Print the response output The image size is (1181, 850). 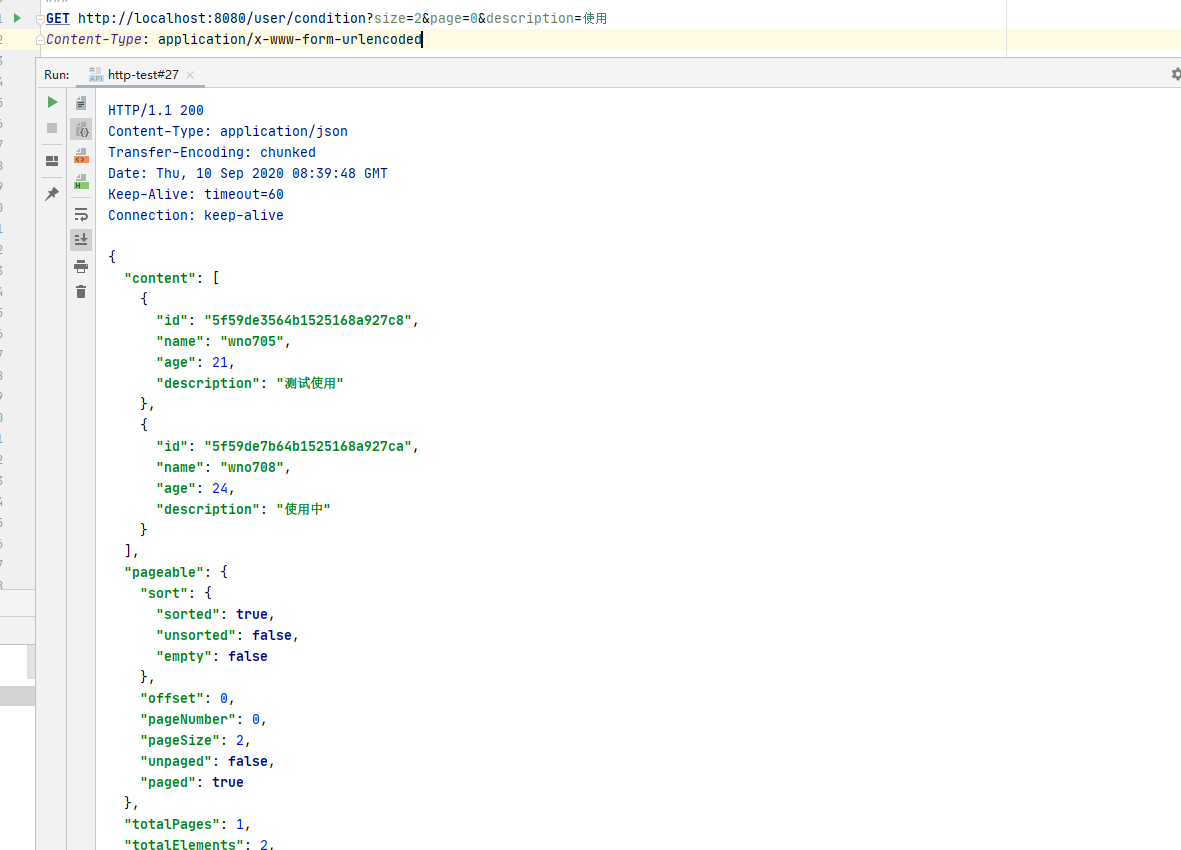(x=81, y=266)
